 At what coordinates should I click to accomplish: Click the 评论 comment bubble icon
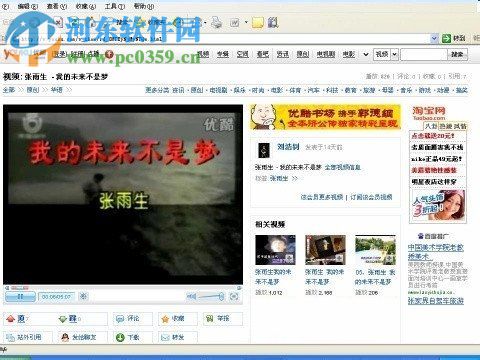click(x=120, y=319)
